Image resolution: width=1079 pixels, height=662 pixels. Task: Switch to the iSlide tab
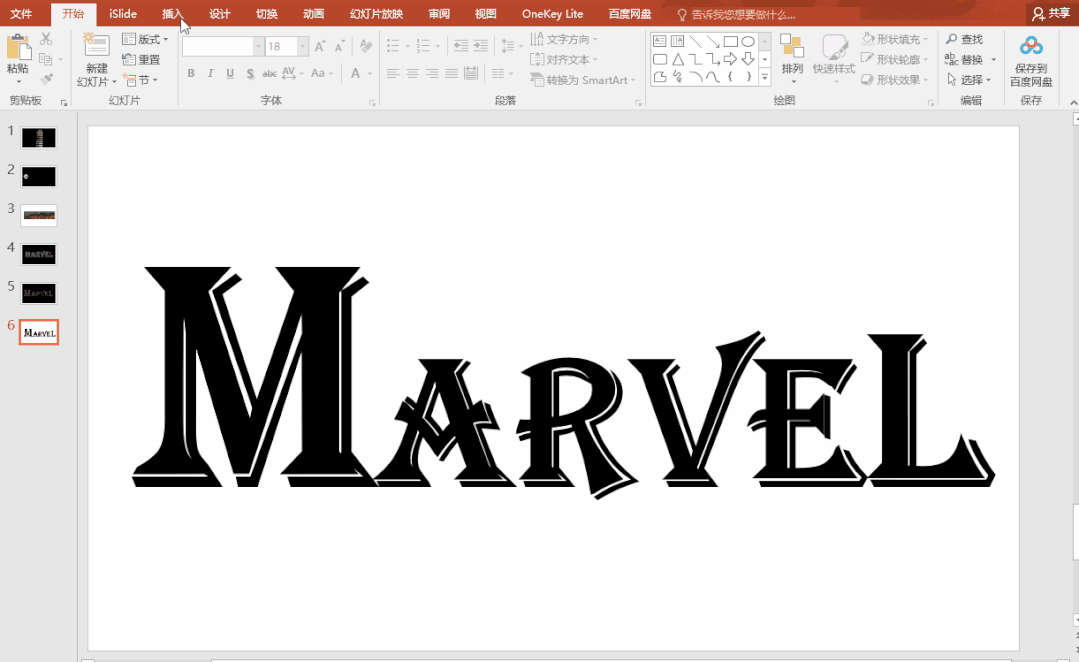(122, 14)
